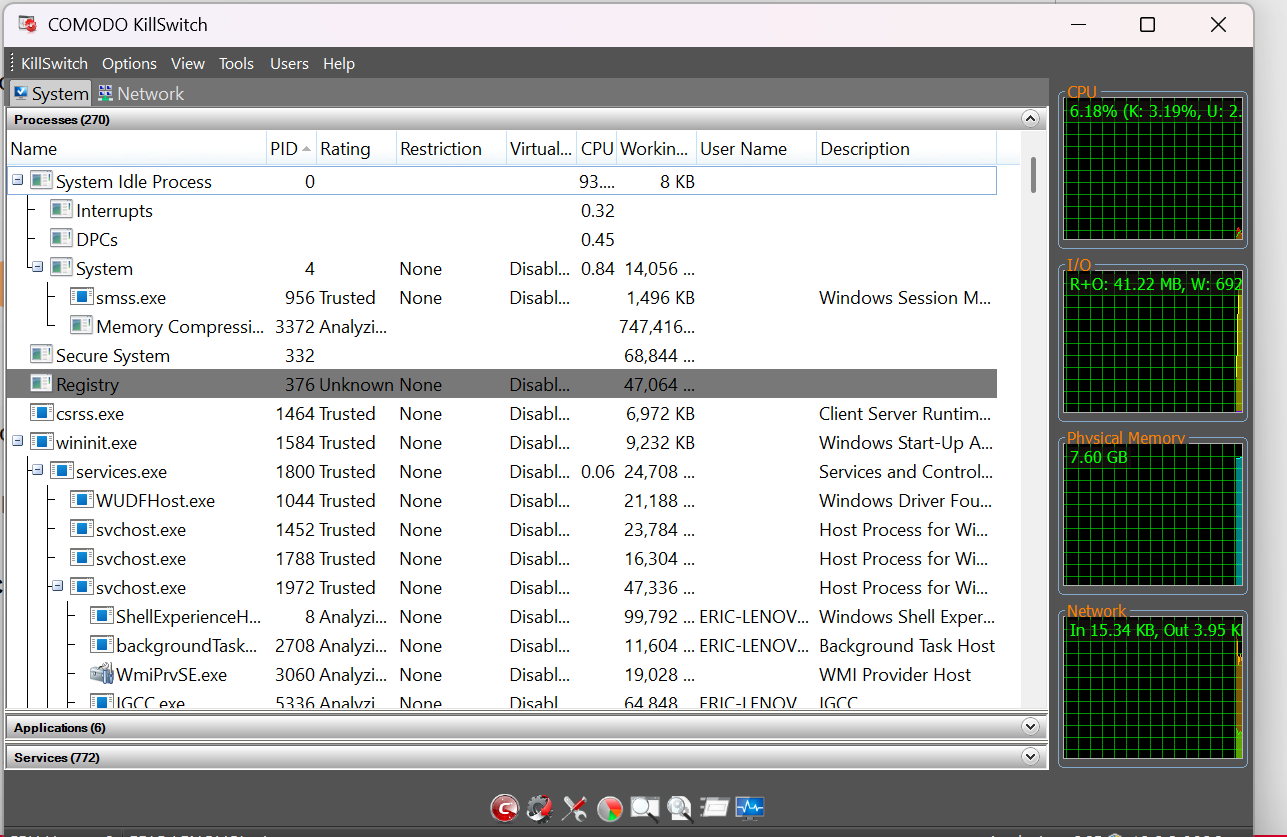Open the Help menu
Viewport: 1287px width, 837px height.
tap(339, 63)
